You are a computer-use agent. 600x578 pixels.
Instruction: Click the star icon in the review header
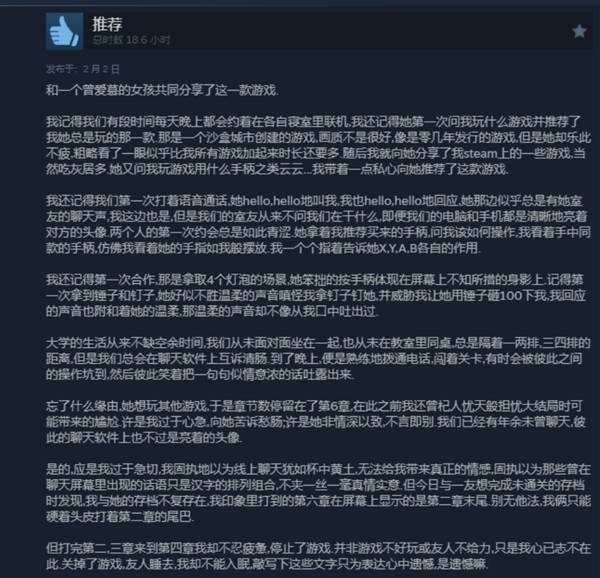click(x=579, y=31)
